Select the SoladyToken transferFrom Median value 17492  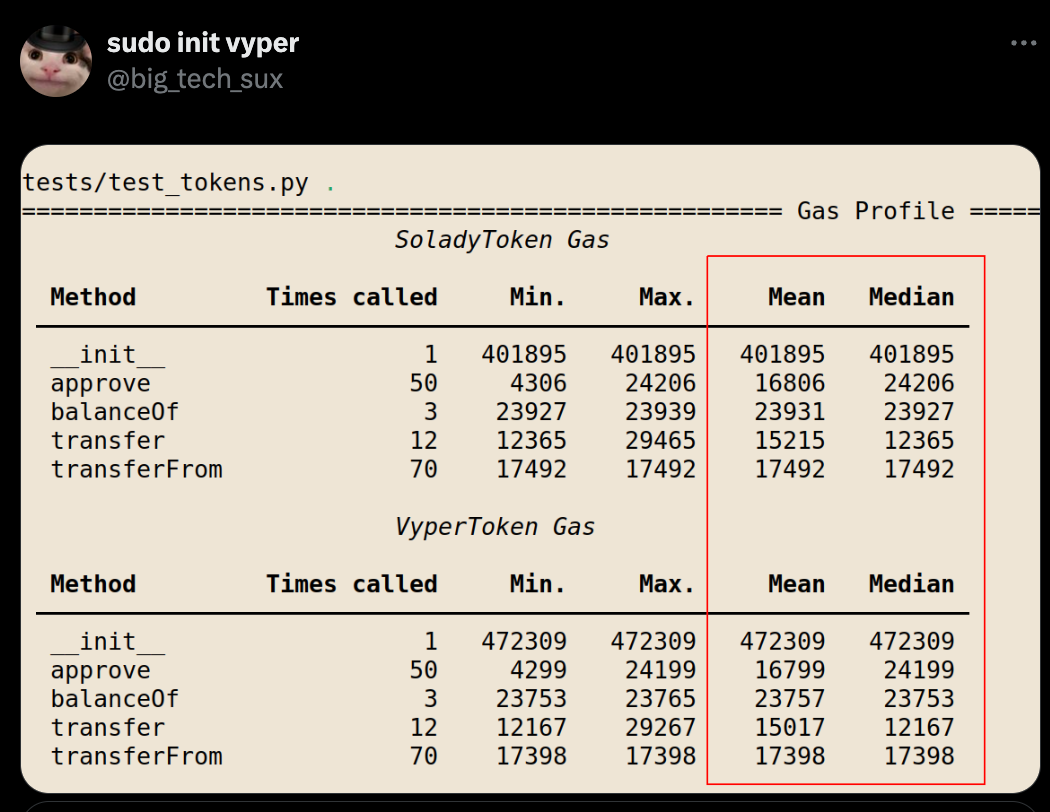coord(919,469)
